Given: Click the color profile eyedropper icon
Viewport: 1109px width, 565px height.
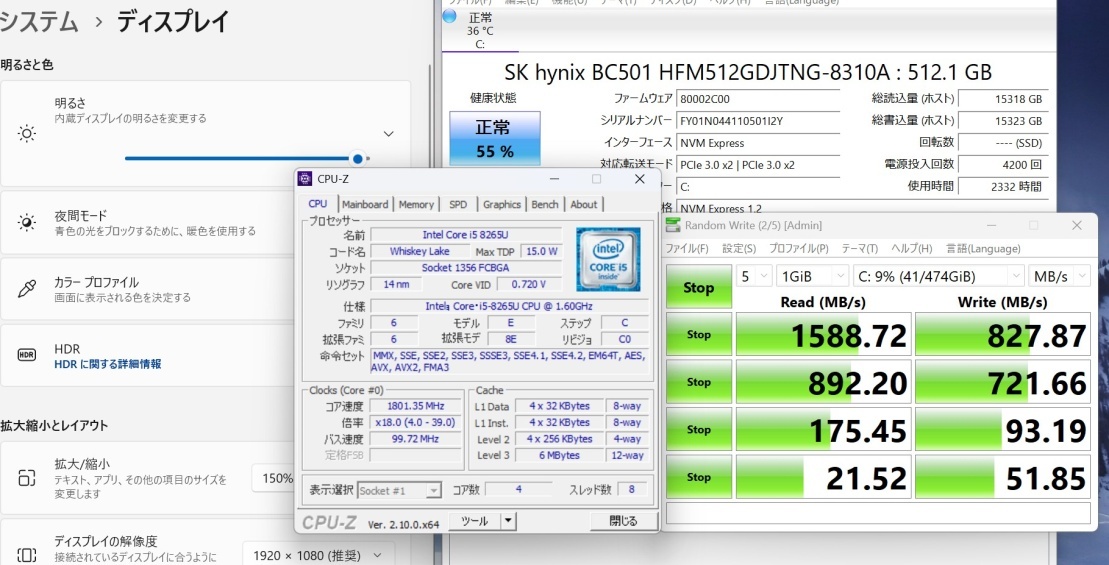Looking at the screenshot, I should click(27, 289).
